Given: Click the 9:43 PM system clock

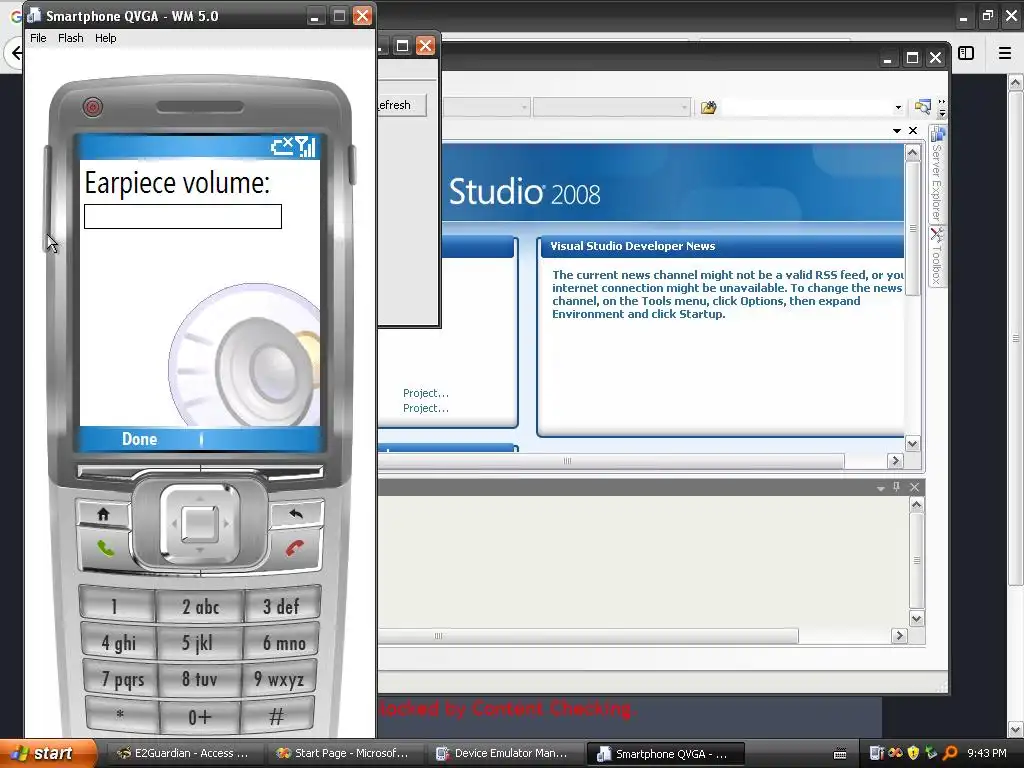Looking at the screenshot, I should click(987, 753).
